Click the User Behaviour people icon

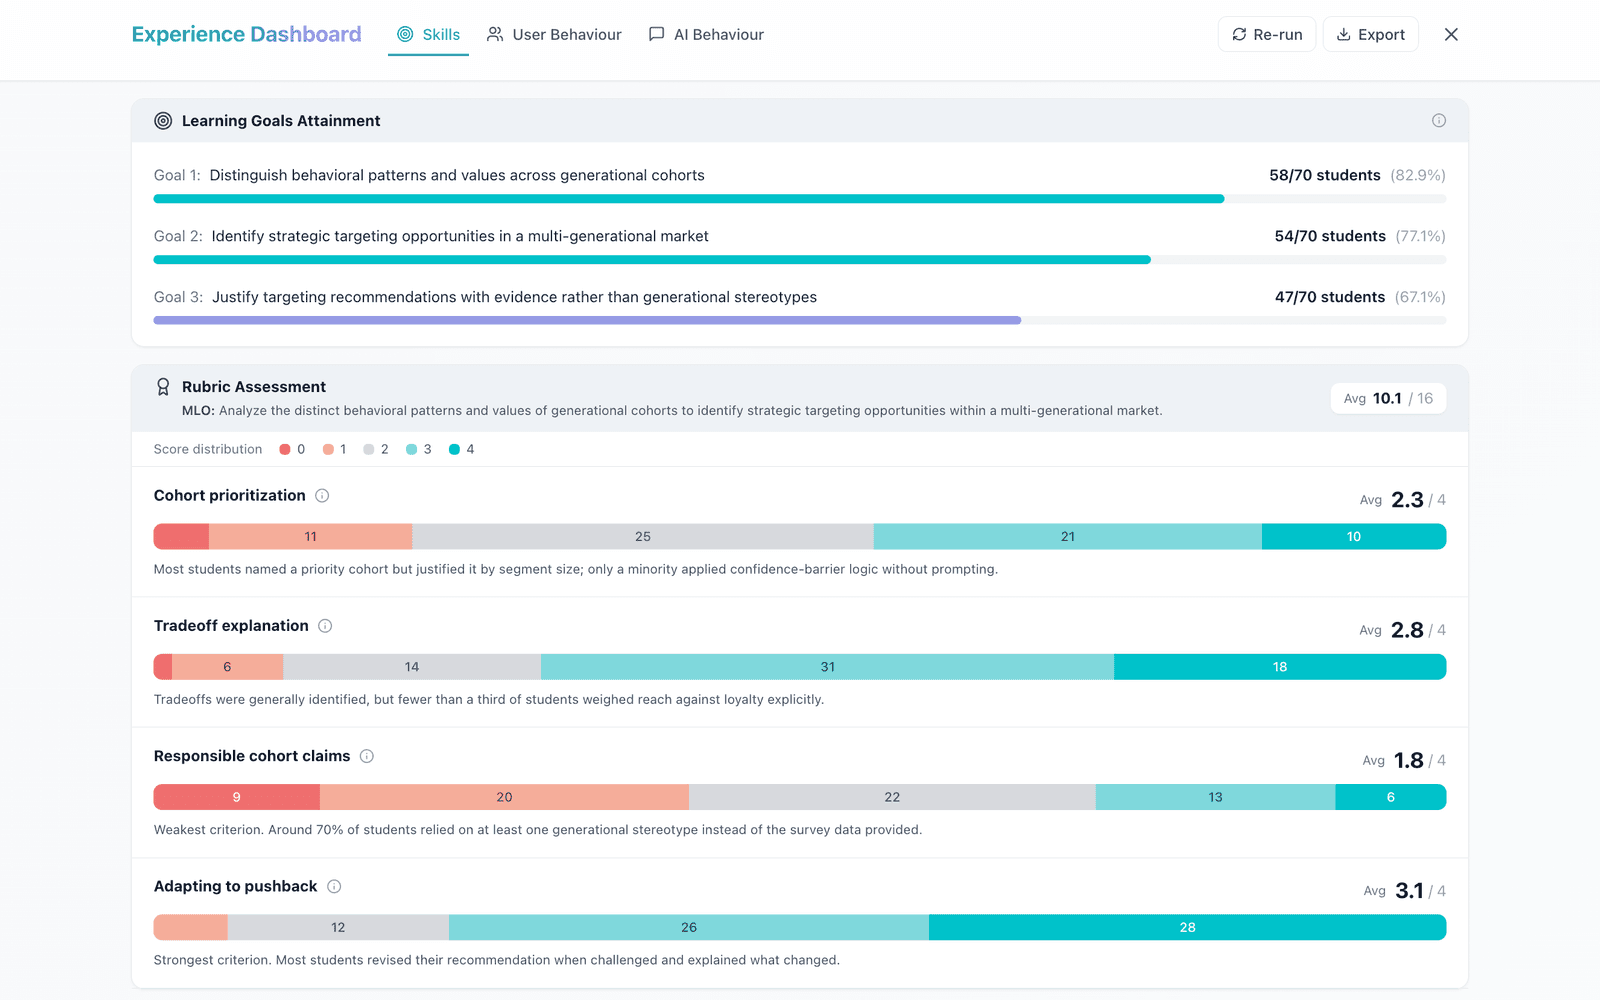pos(495,35)
